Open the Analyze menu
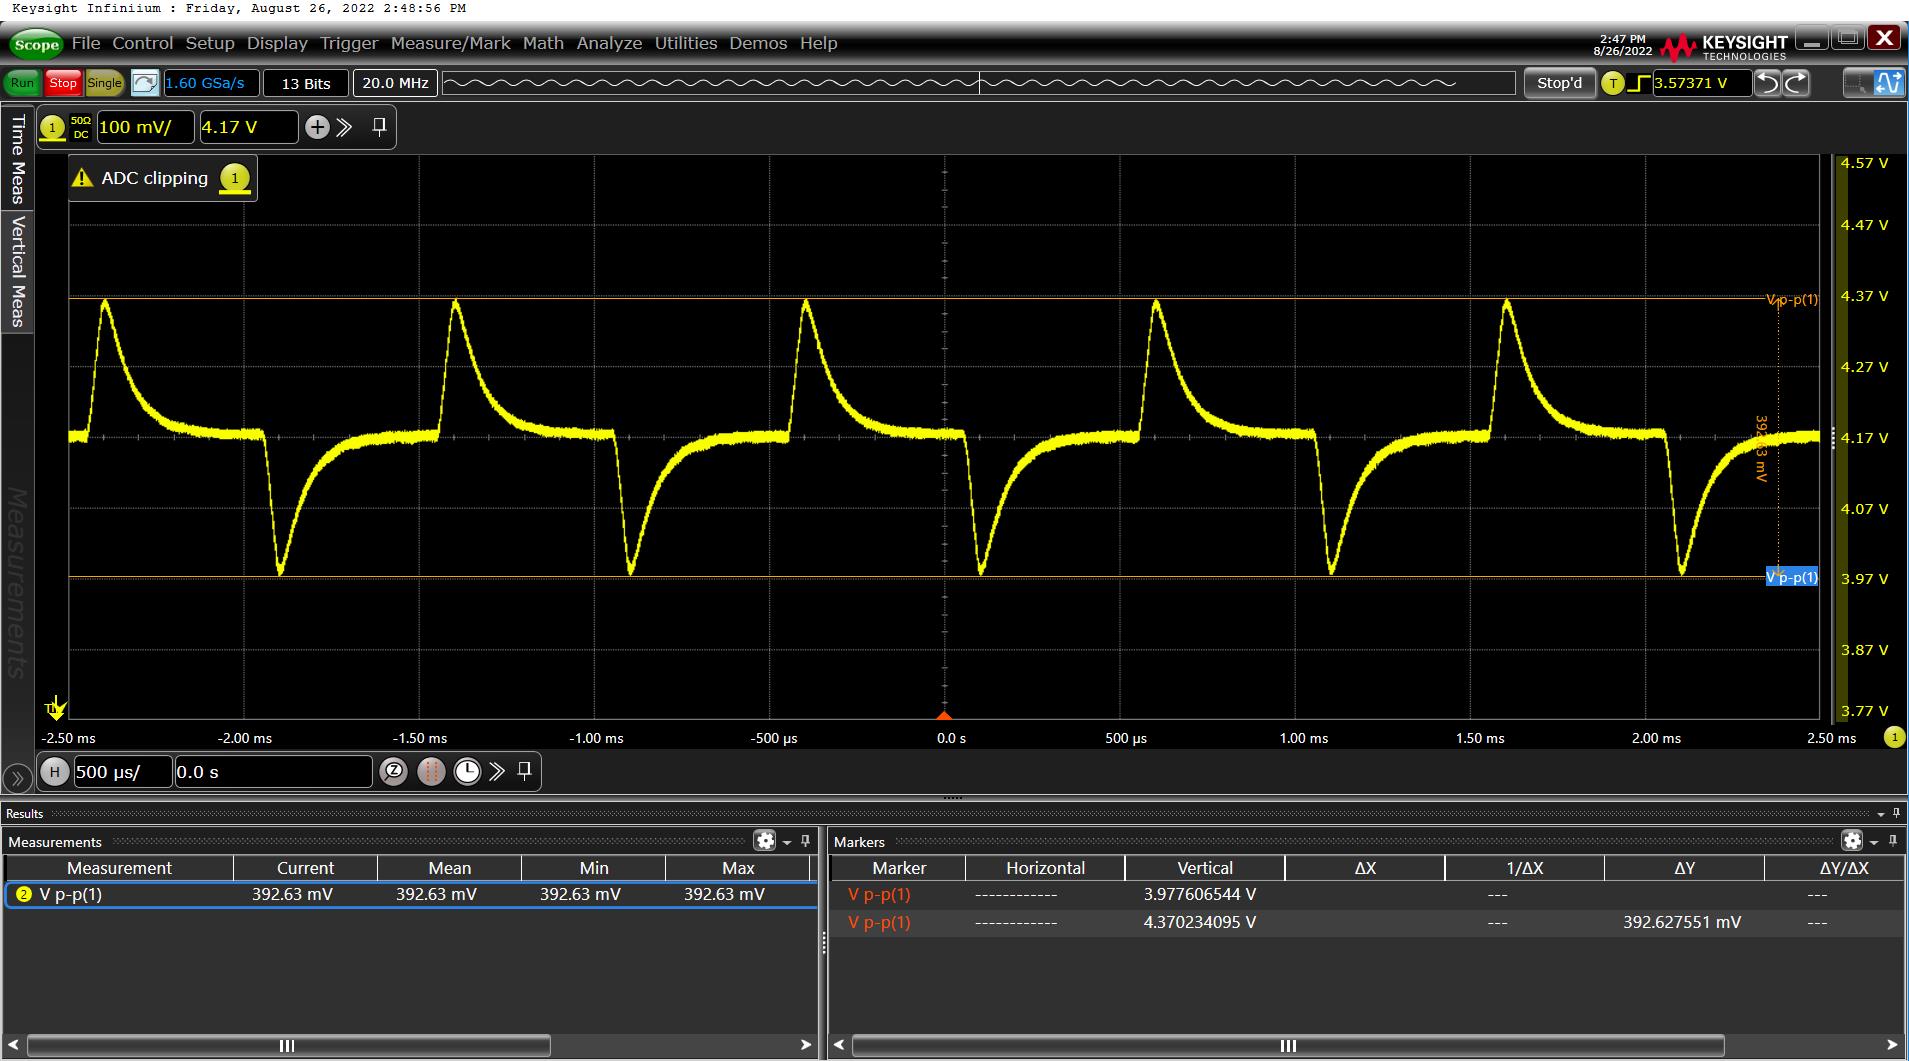Screen dimensions: 1909x1061 609,43
